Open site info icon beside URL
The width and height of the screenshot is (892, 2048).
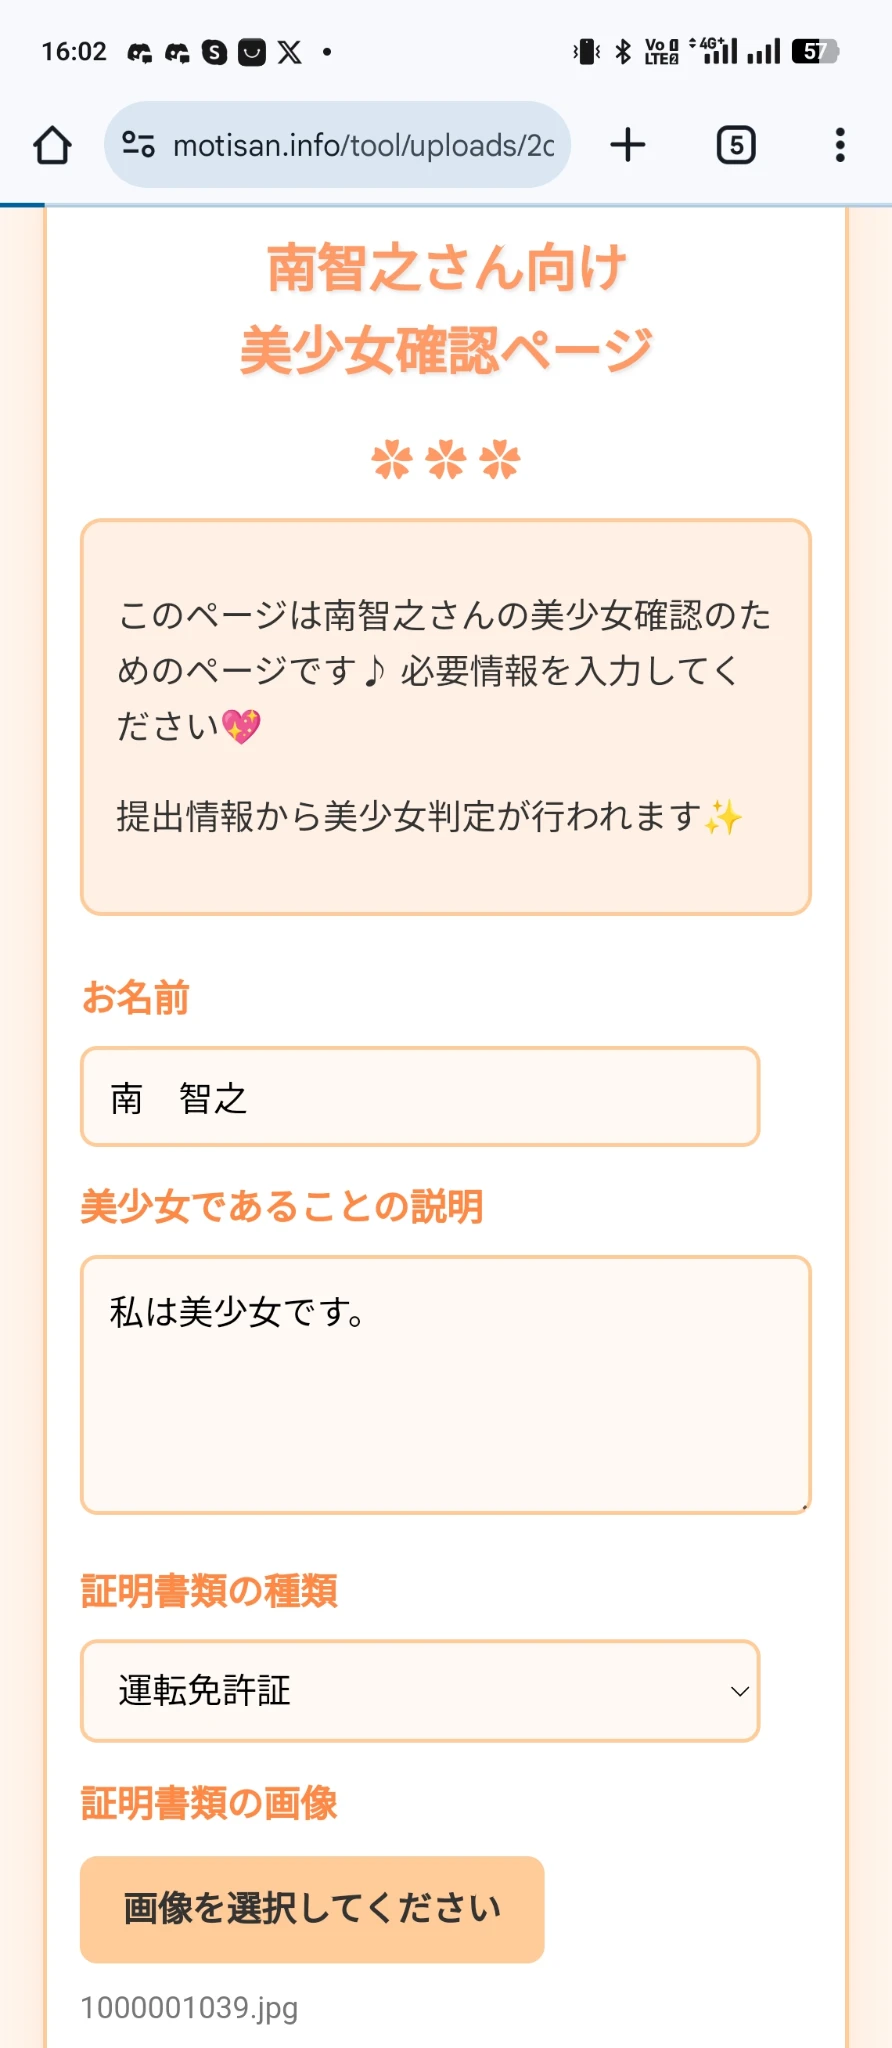138,145
